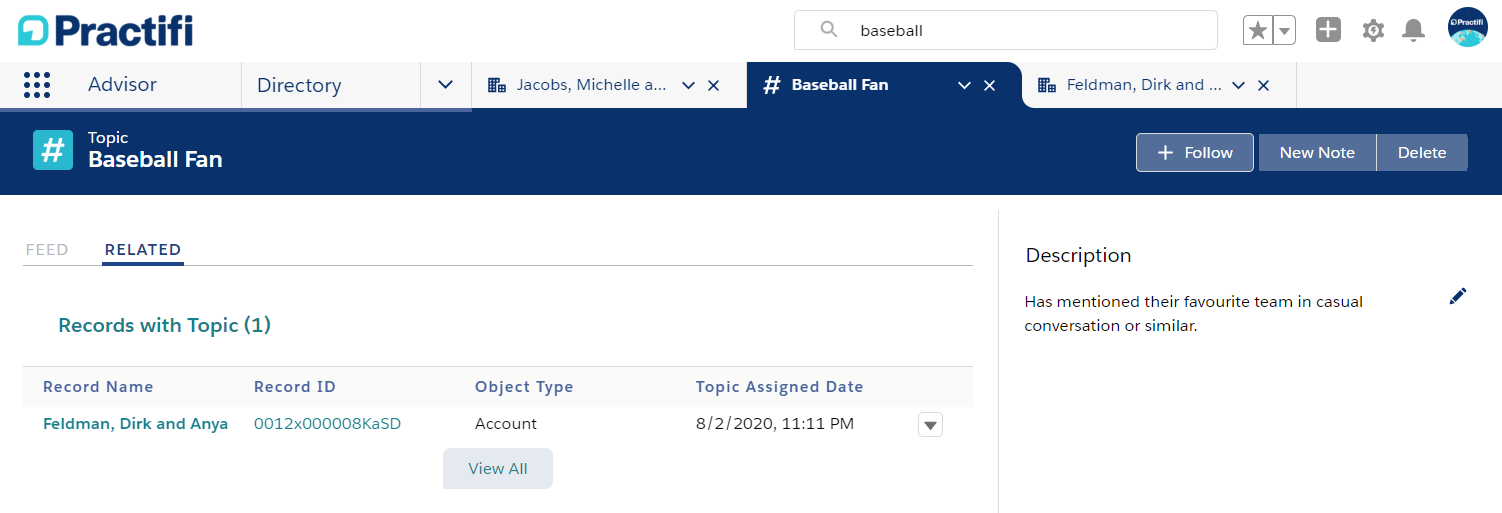Image resolution: width=1502 pixels, height=513 pixels.
Task: Open the user profile avatar
Action: point(1468,27)
